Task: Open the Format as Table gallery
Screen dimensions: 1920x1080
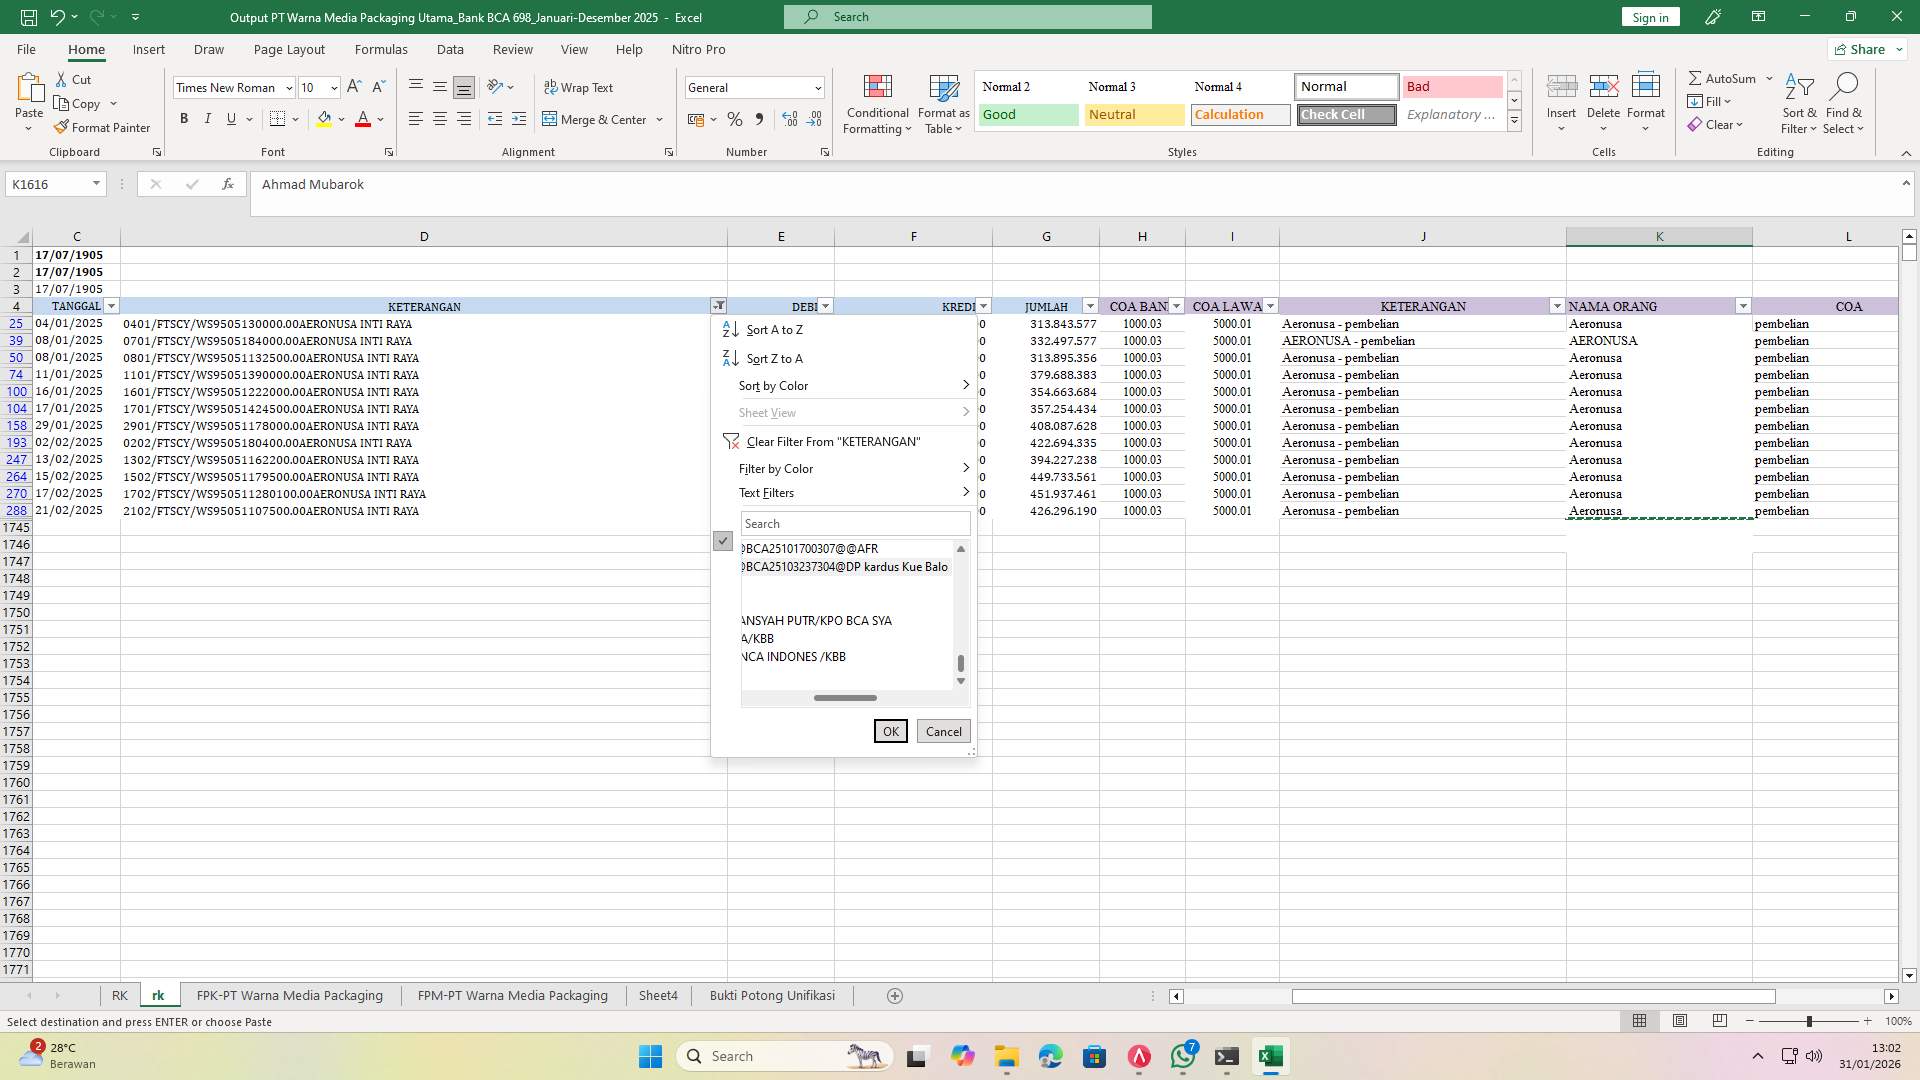Action: (x=941, y=103)
